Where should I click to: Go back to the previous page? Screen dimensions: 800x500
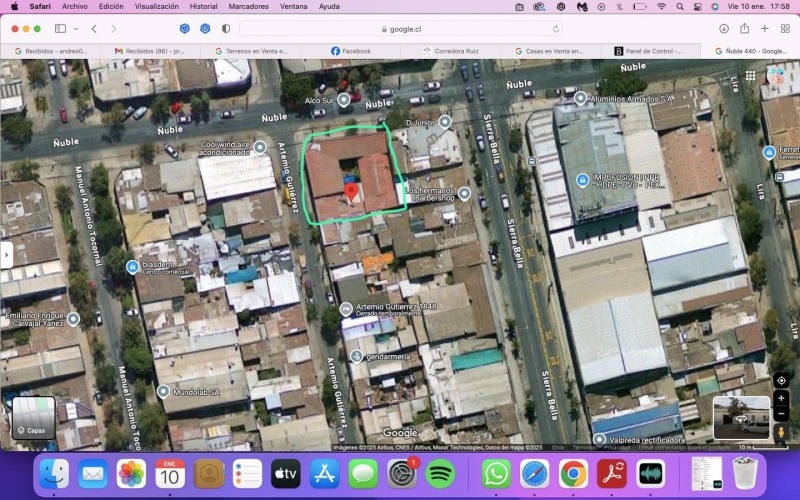click(x=94, y=29)
